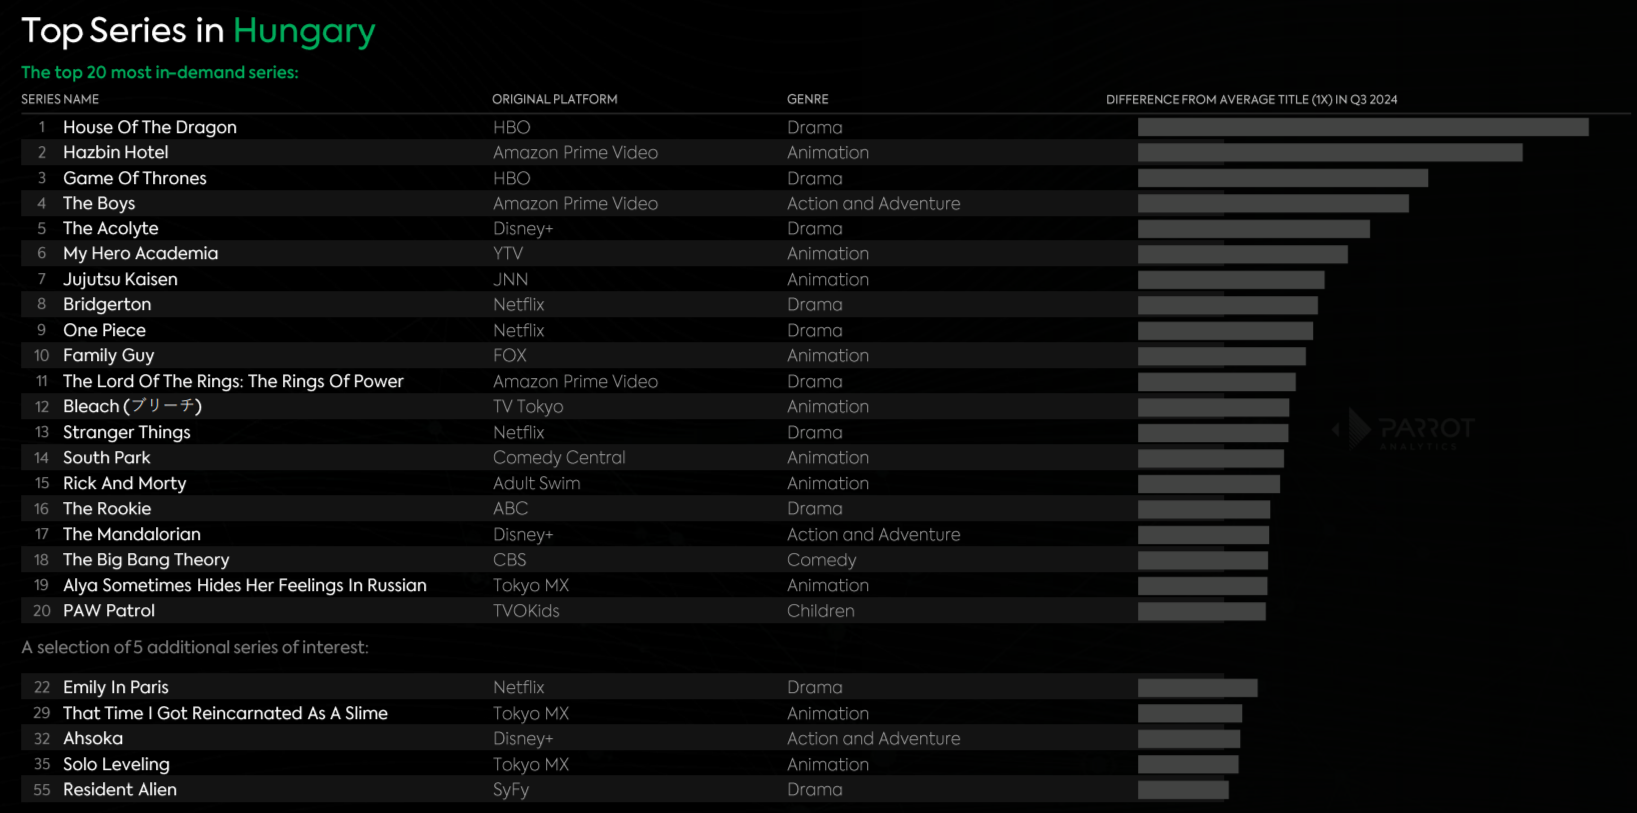The height and width of the screenshot is (813, 1637).
Task: Click the 'House Of The Dragon' series name
Action: pos(150,127)
